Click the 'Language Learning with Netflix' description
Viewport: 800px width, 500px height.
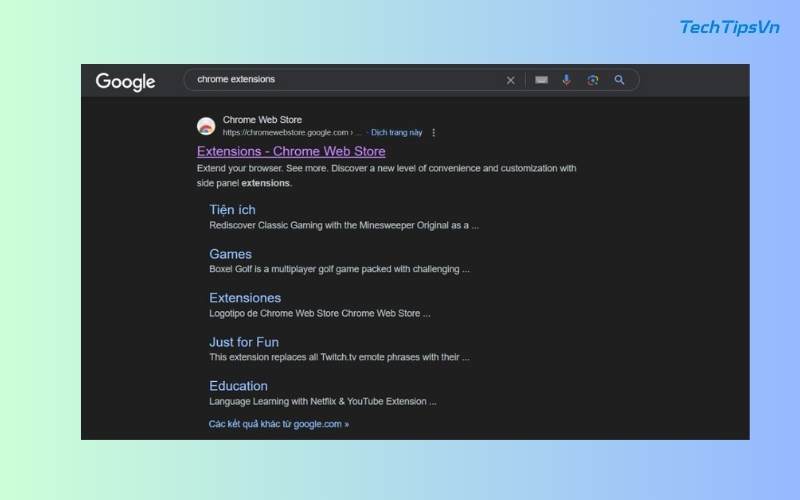322,402
